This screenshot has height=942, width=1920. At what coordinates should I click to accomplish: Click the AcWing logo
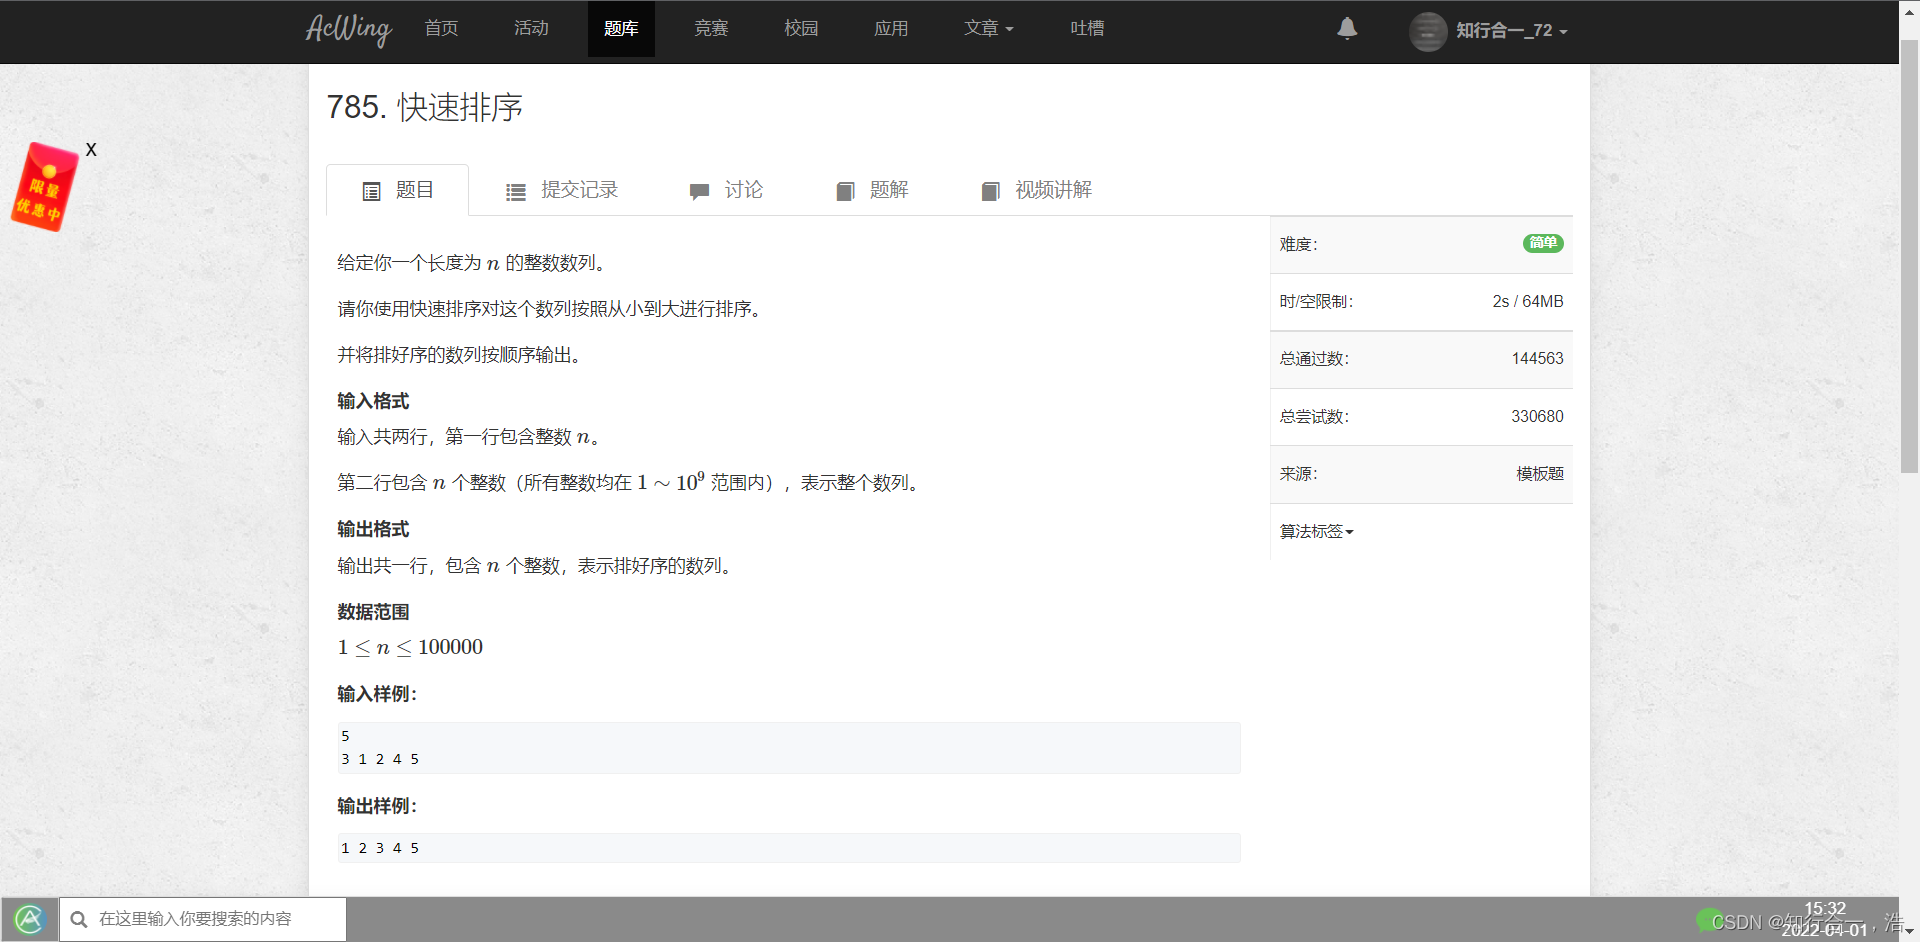pos(348,30)
